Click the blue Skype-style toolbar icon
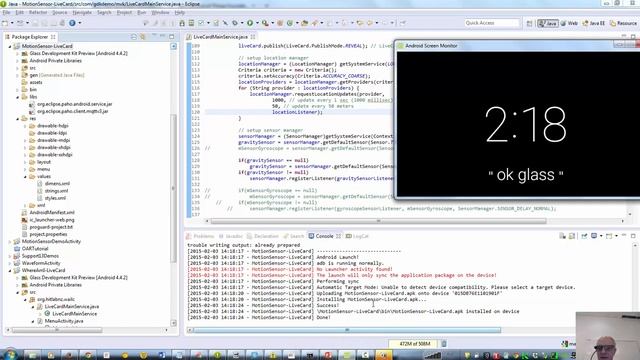 coord(72,23)
